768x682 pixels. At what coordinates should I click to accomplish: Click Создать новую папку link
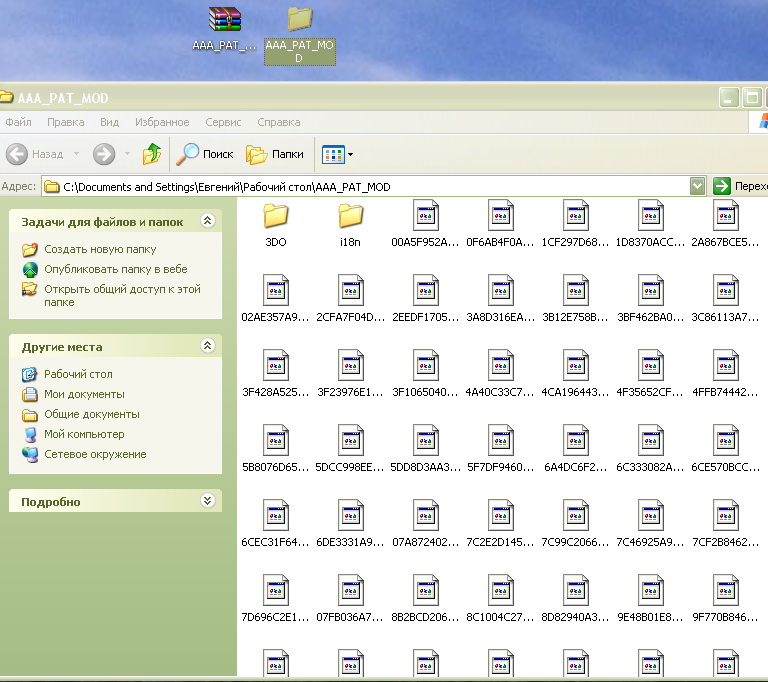(99, 249)
